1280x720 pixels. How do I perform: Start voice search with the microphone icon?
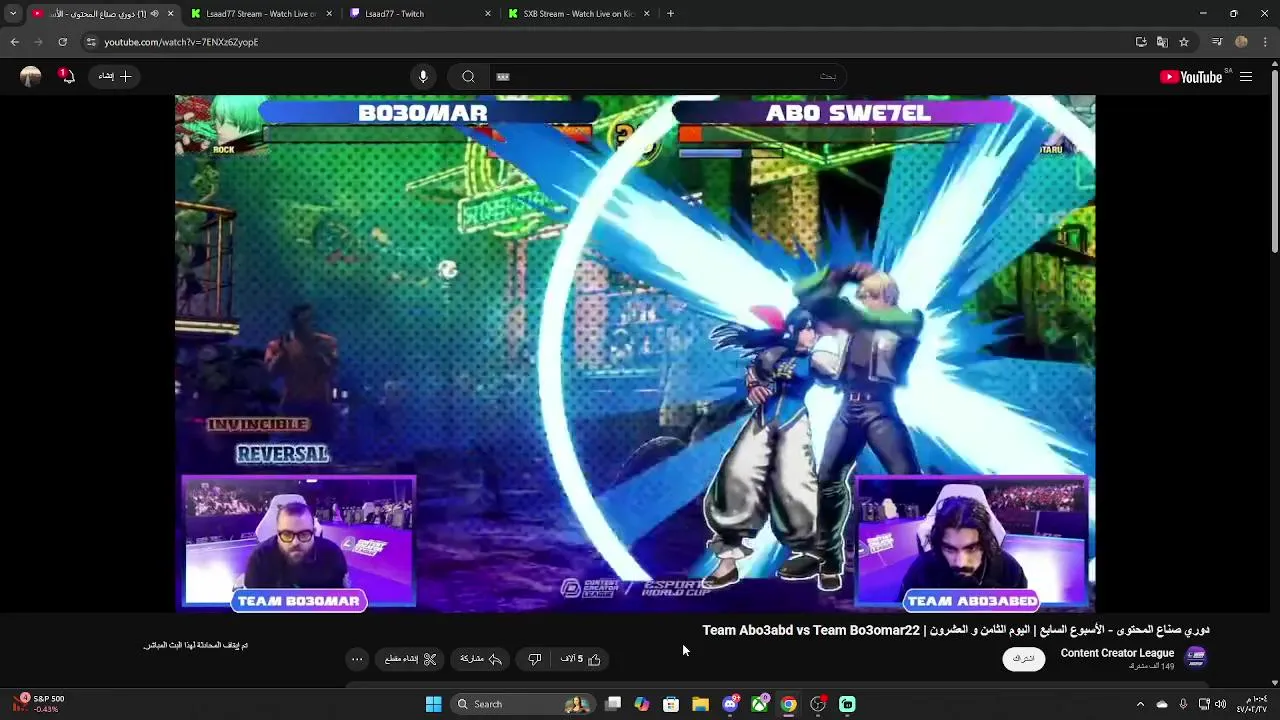423,77
